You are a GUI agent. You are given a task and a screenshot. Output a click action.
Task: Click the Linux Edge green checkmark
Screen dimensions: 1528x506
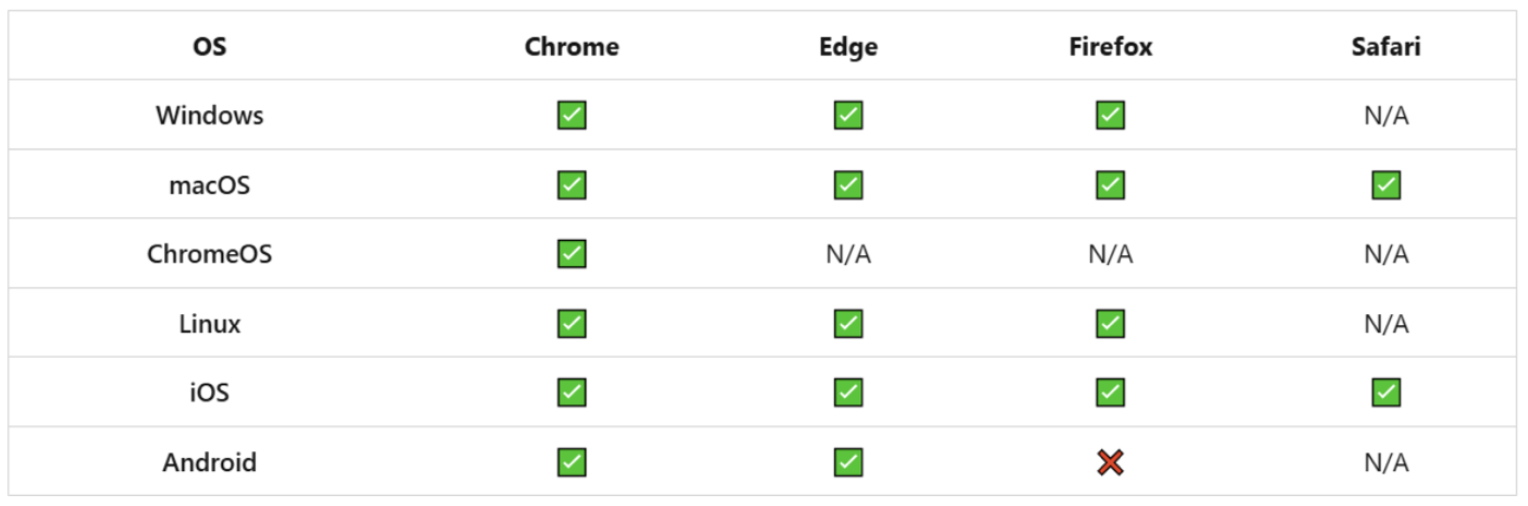tap(848, 324)
